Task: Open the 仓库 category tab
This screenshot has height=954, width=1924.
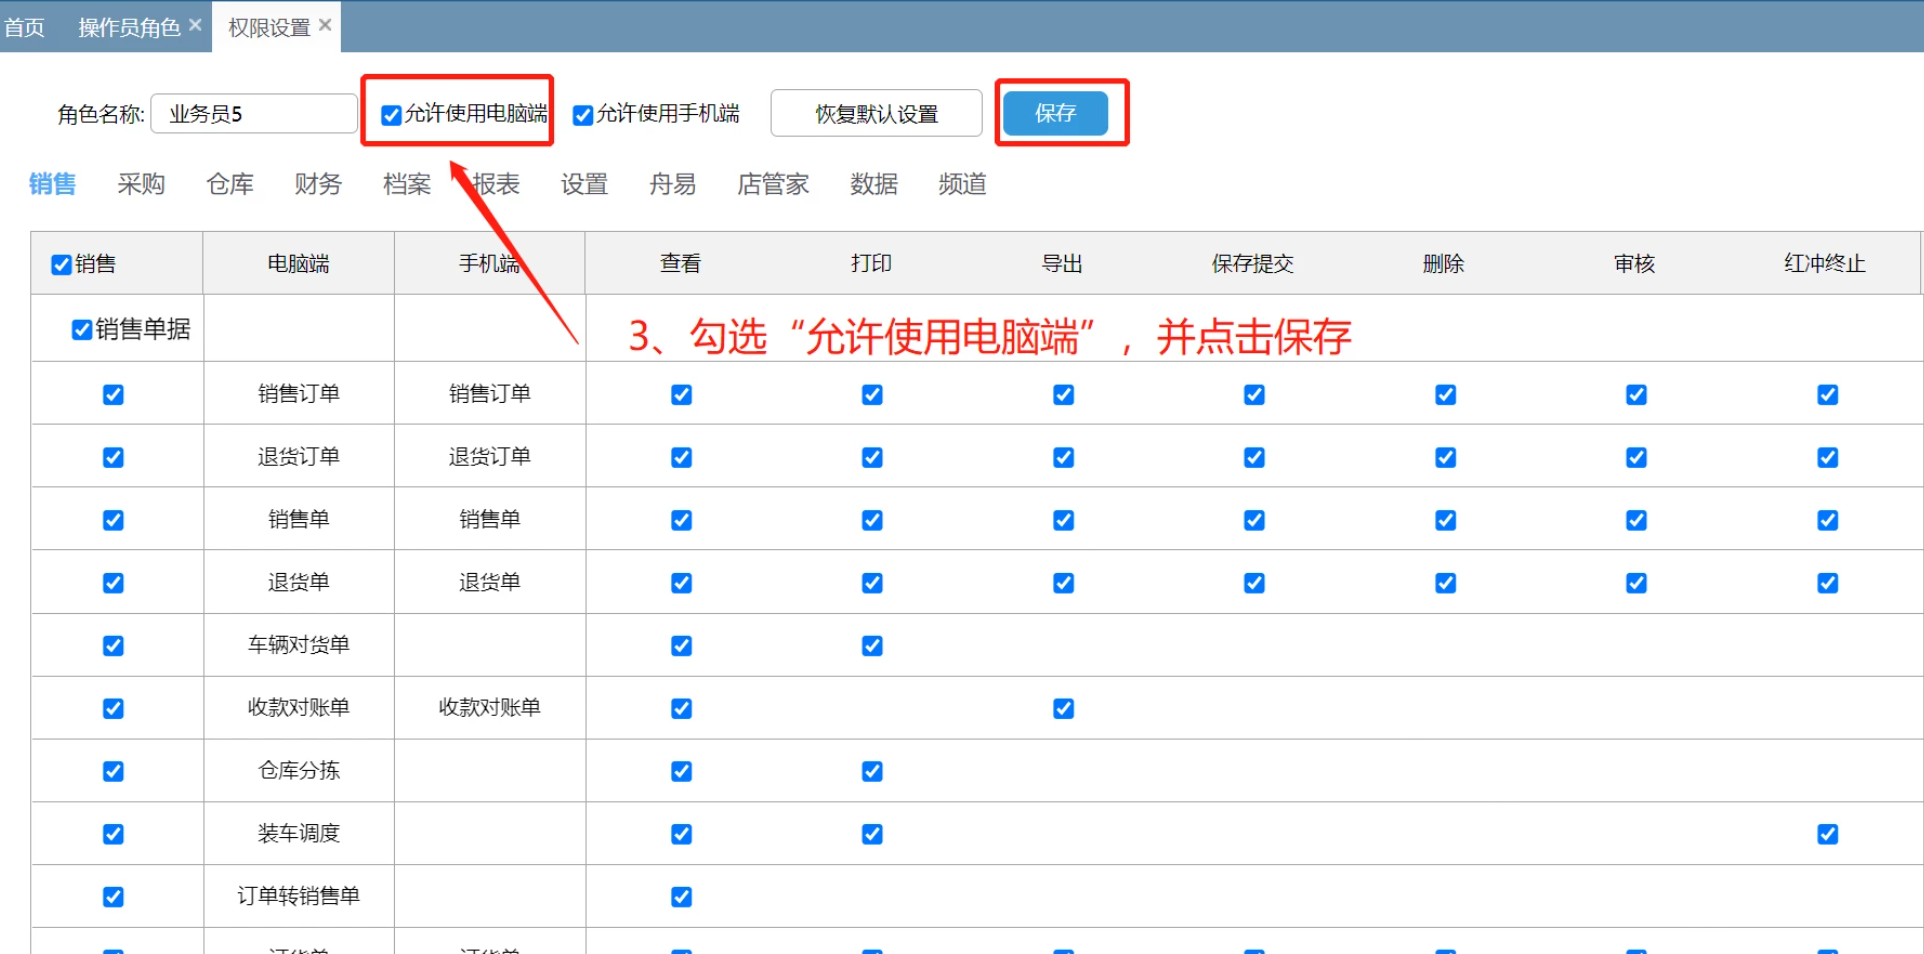Action: tap(230, 184)
